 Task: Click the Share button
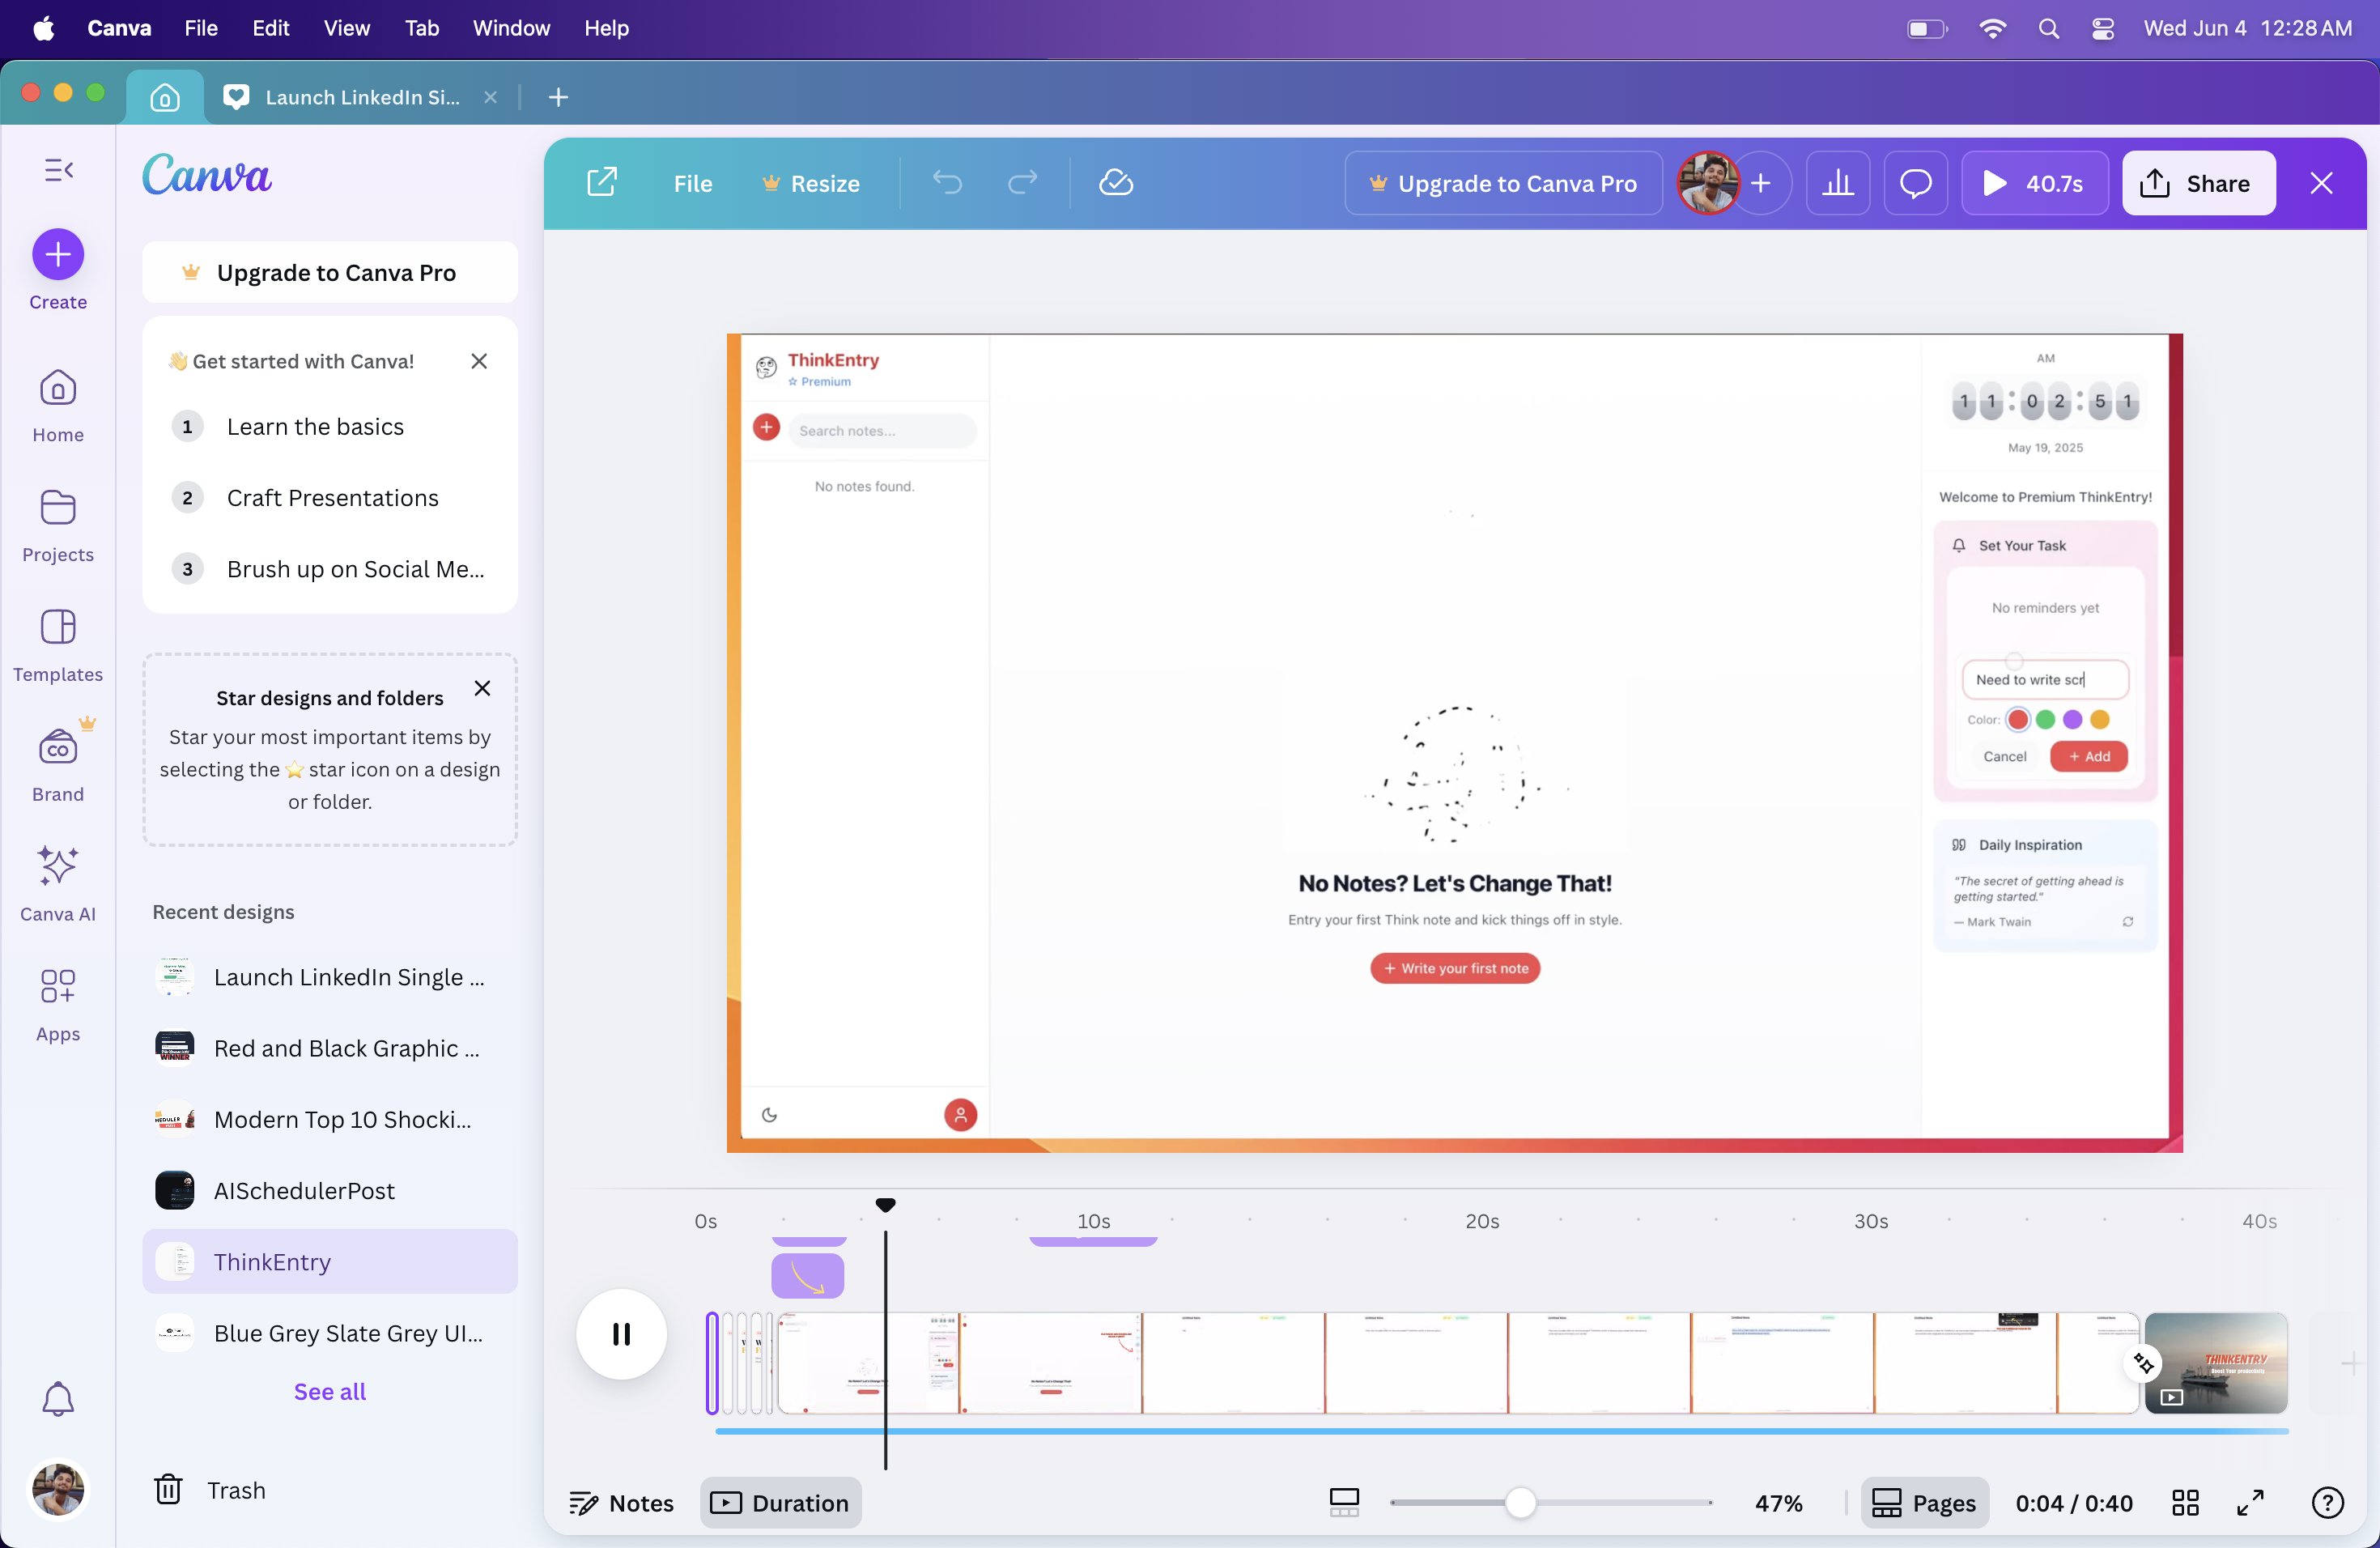2199,183
